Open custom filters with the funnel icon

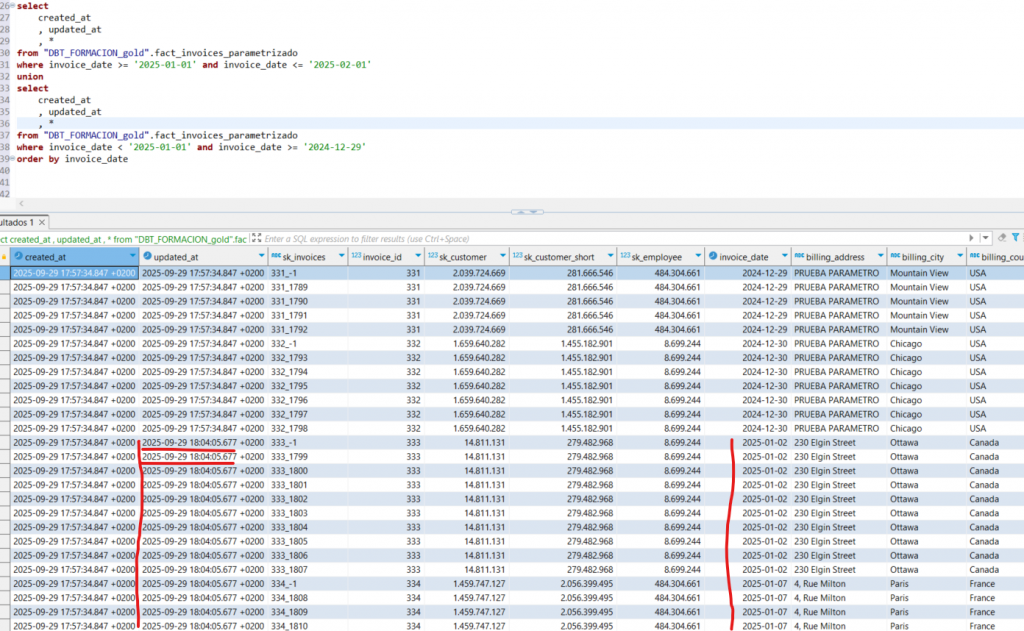tap(1016, 238)
